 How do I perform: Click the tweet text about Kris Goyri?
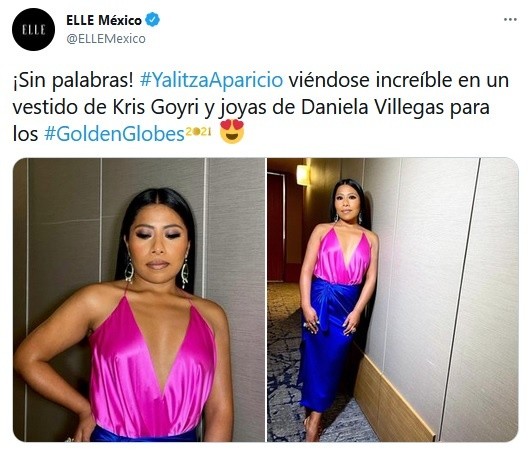(x=261, y=107)
